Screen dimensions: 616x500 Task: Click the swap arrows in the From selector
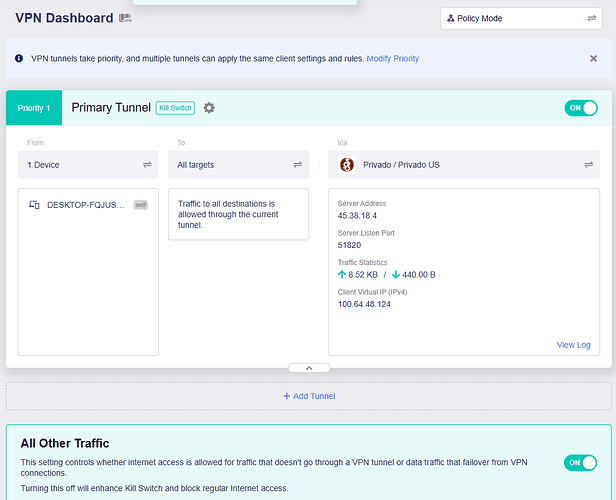point(147,165)
